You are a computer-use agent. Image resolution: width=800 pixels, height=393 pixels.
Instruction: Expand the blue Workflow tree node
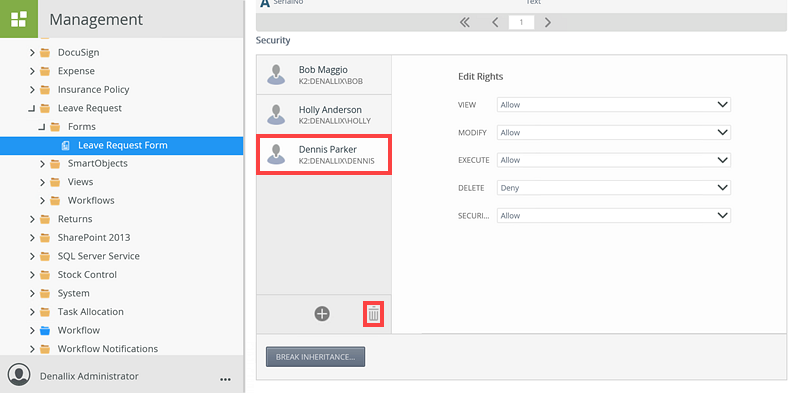[x=32, y=330]
